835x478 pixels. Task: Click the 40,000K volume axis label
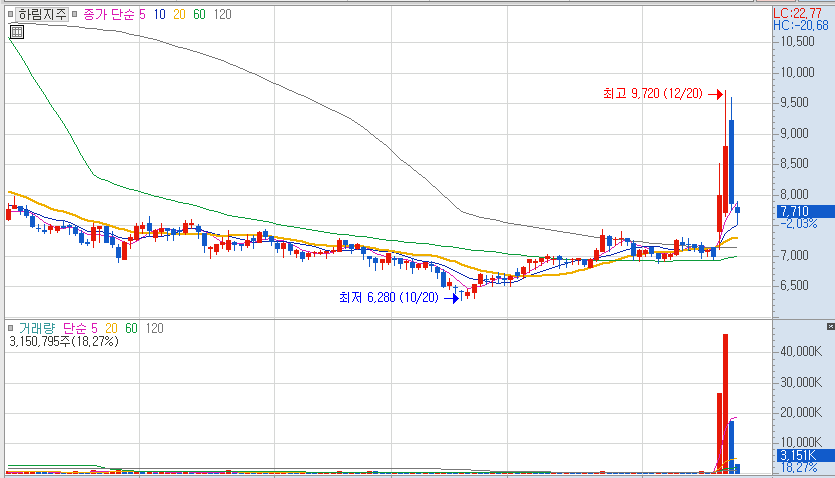click(x=801, y=352)
